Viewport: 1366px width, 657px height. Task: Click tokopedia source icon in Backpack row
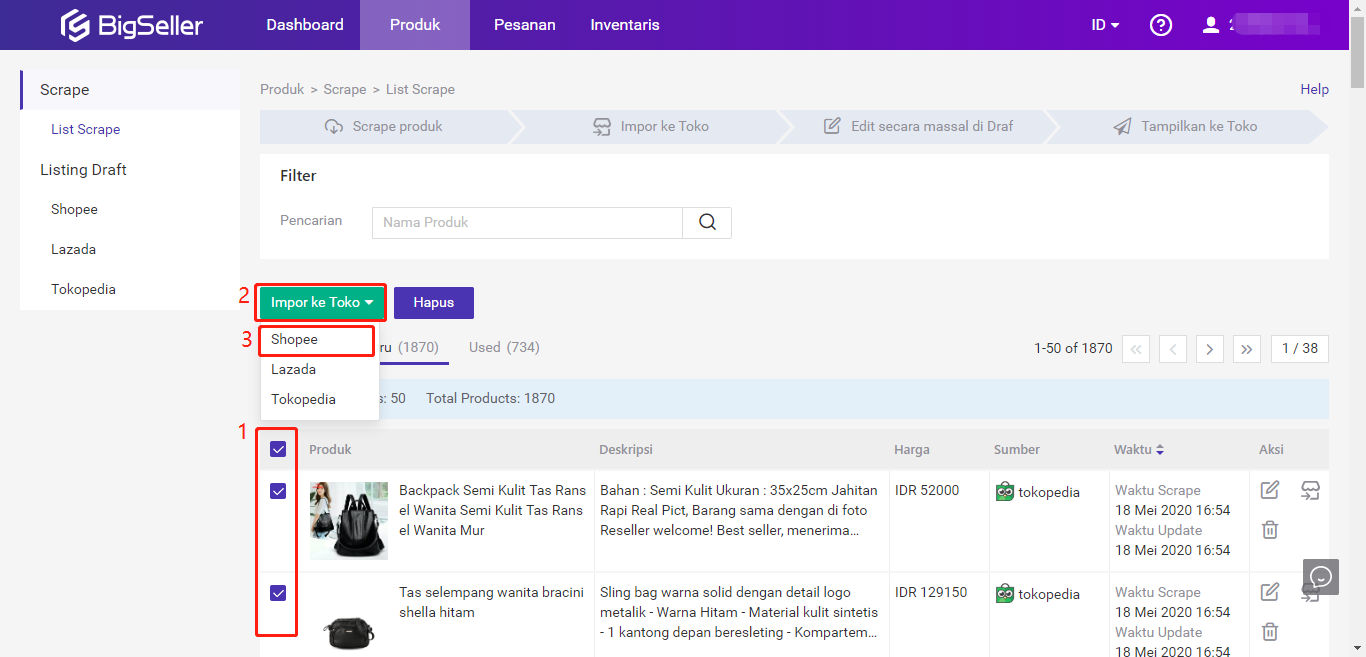1005,491
